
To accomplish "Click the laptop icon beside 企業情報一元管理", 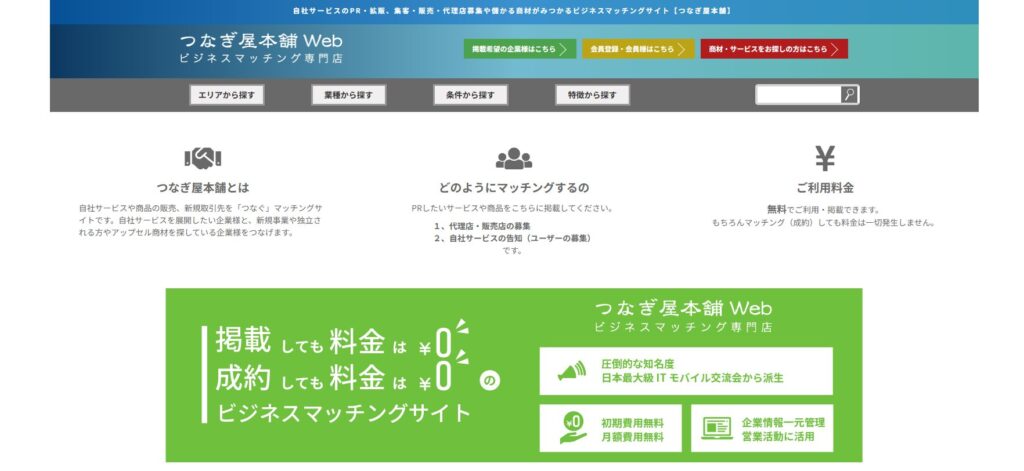I will [718, 428].
